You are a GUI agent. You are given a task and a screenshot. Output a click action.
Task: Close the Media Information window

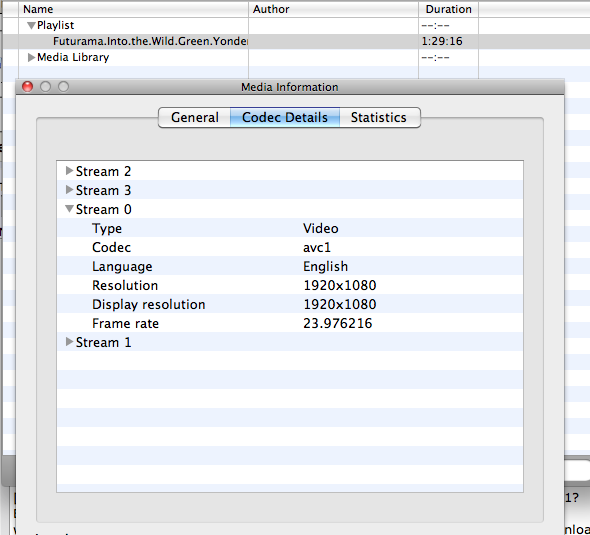click(27, 87)
